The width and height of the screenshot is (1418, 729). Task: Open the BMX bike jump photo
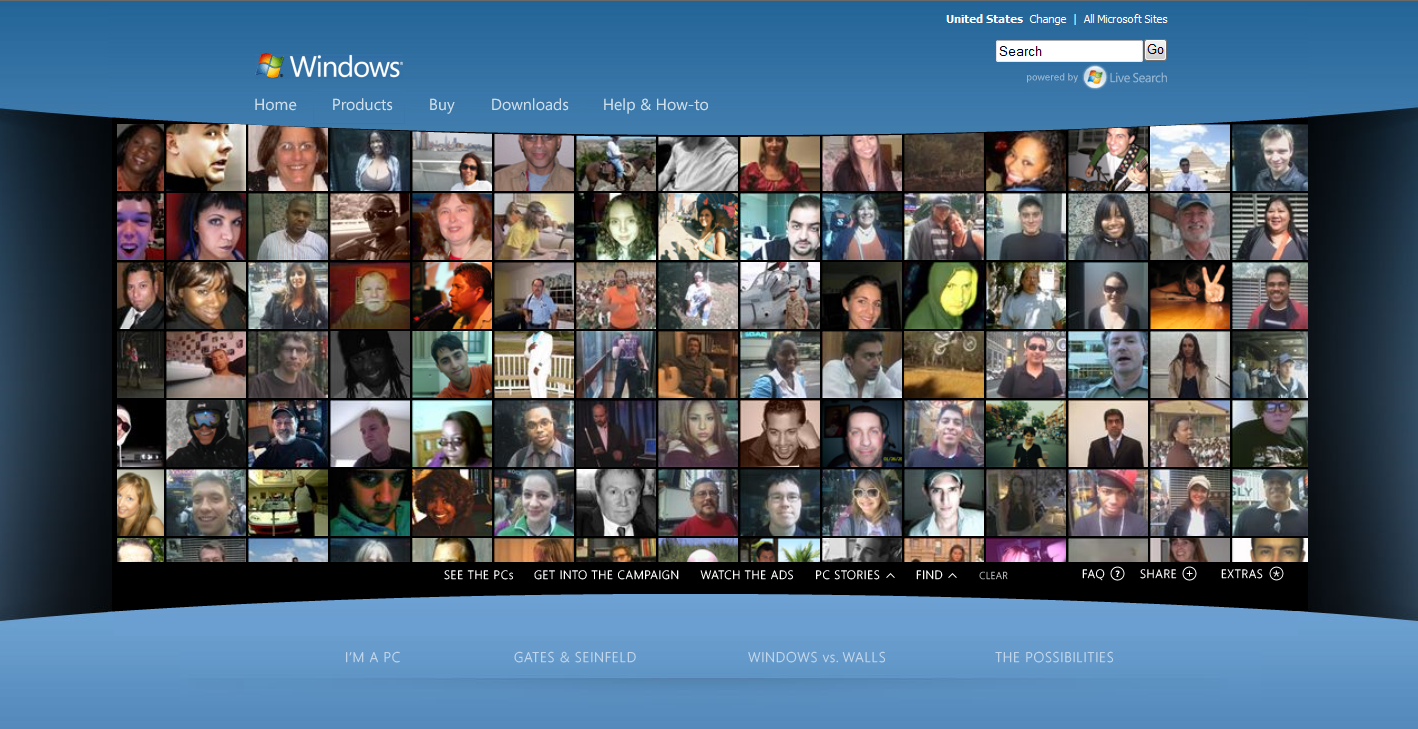tap(944, 365)
